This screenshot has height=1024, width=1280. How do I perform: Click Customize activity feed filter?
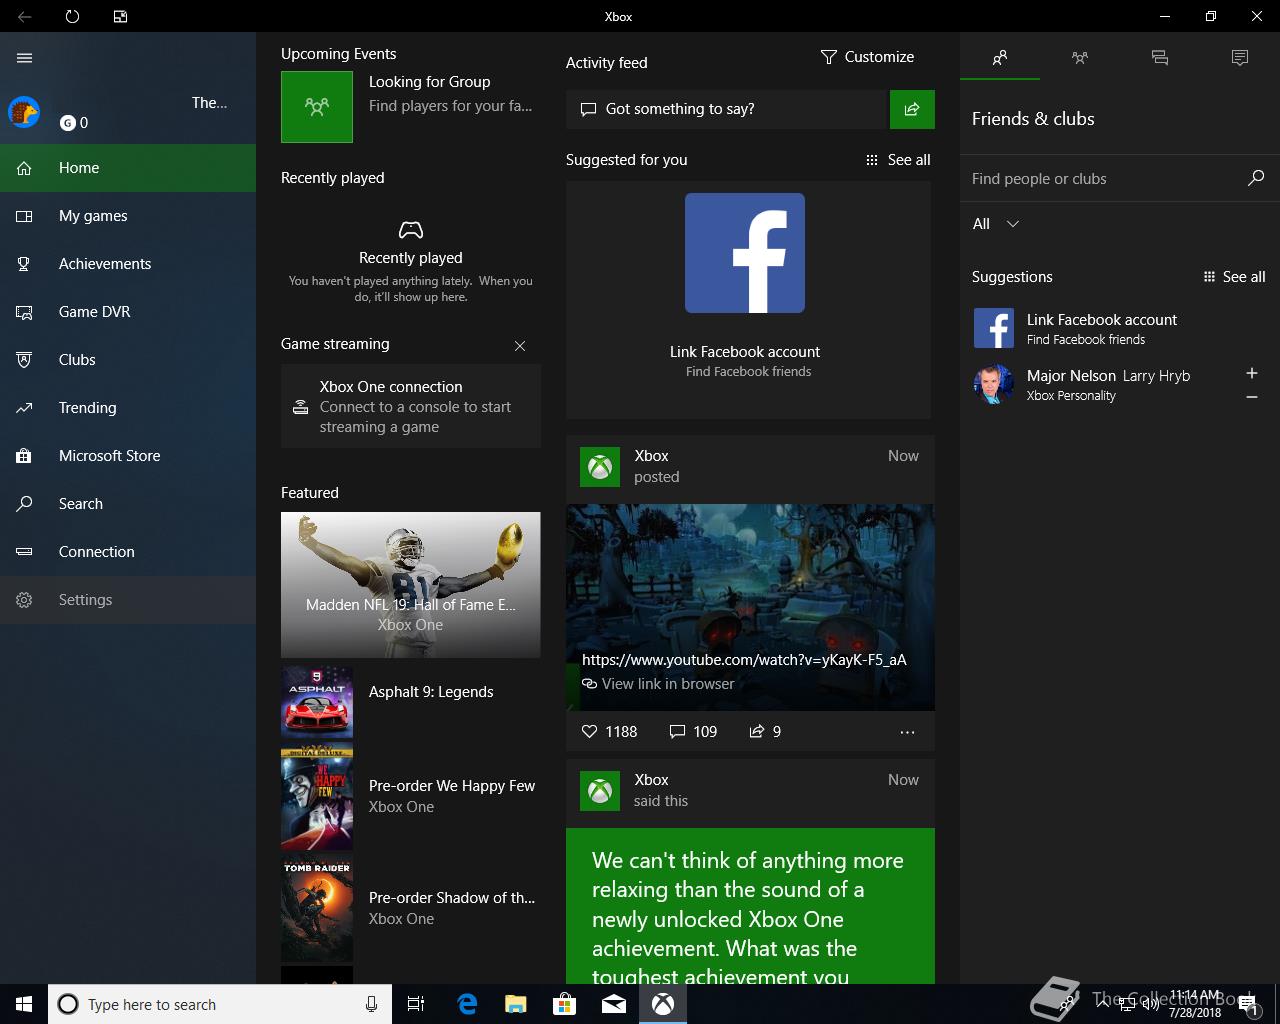coord(867,57)
